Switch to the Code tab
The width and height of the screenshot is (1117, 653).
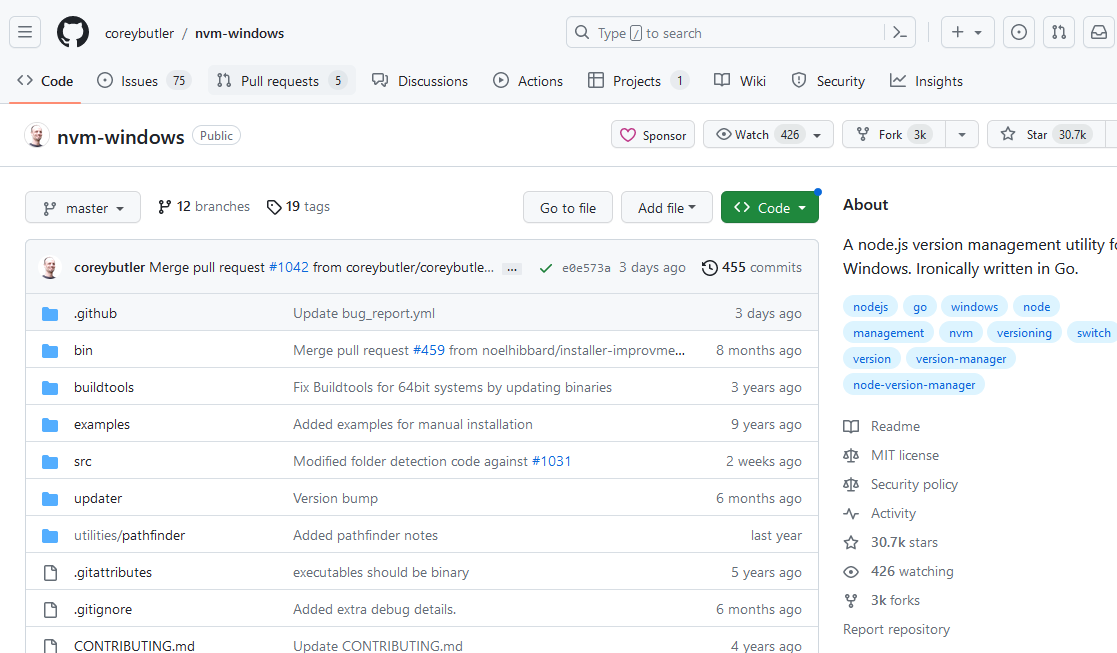[x=45, y=81]
